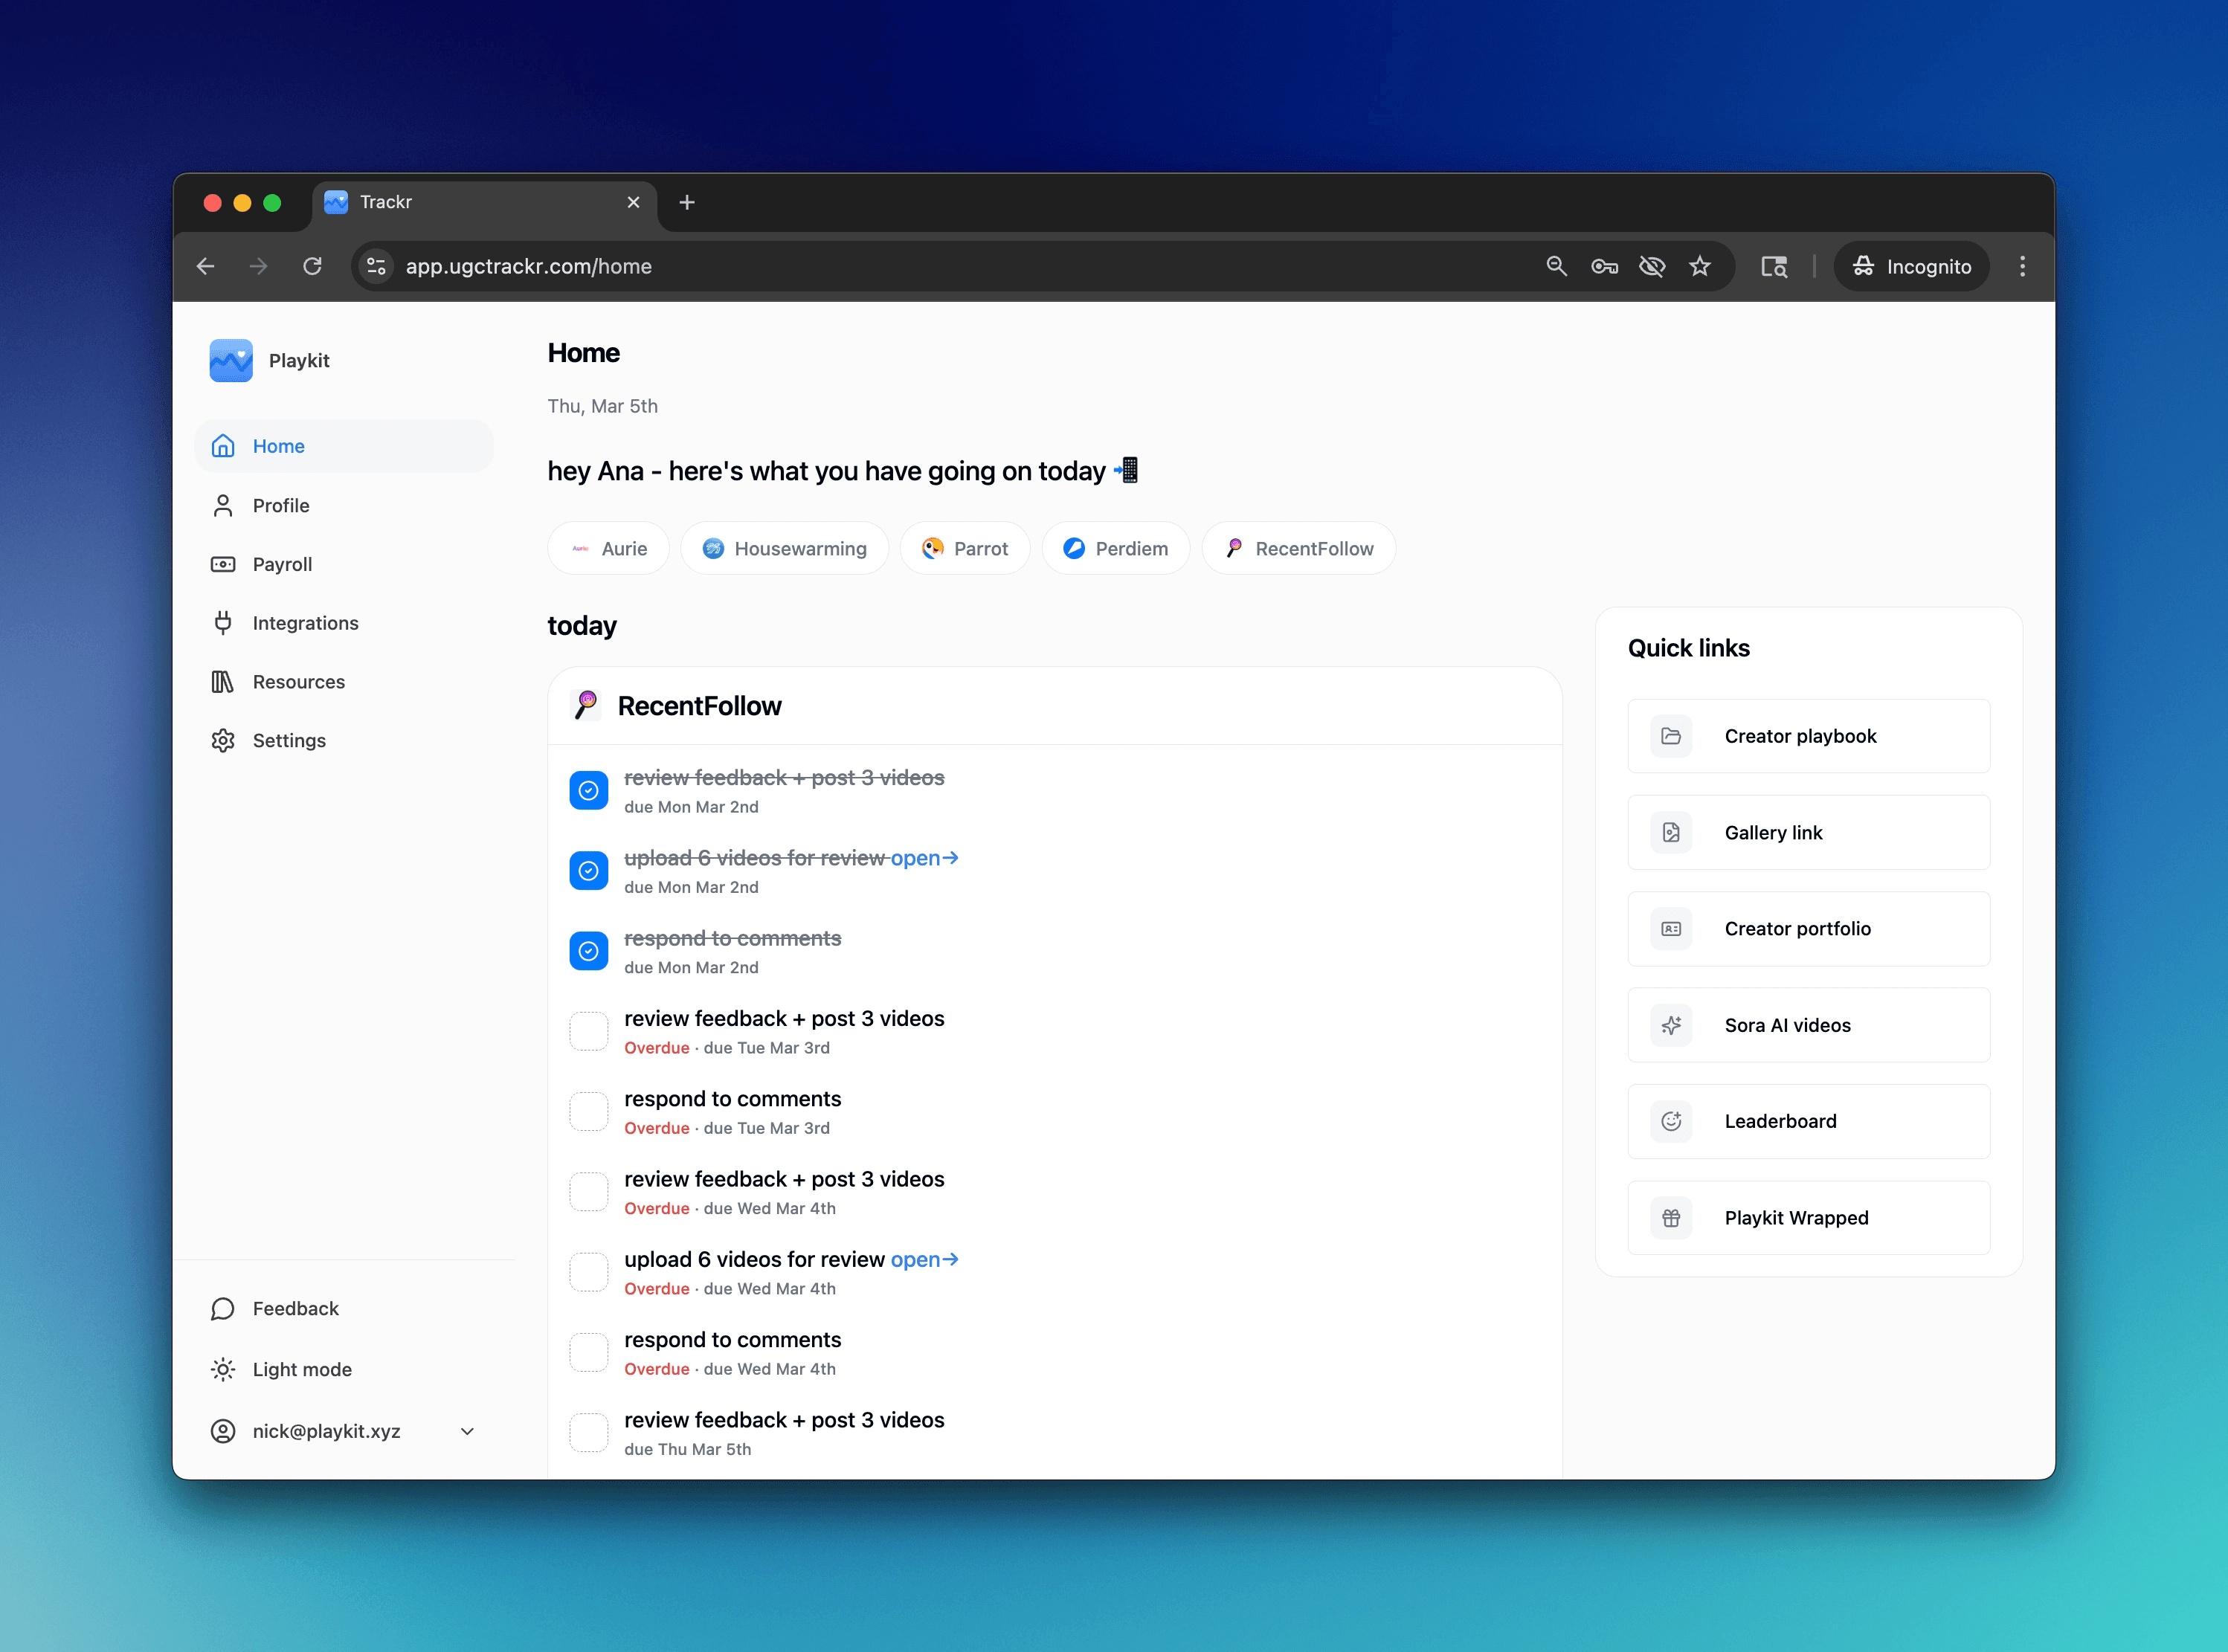Uncheck the completed 'respond to comments' task
The height and width of the screenshot is (1652, 2228).
(589, 951)
